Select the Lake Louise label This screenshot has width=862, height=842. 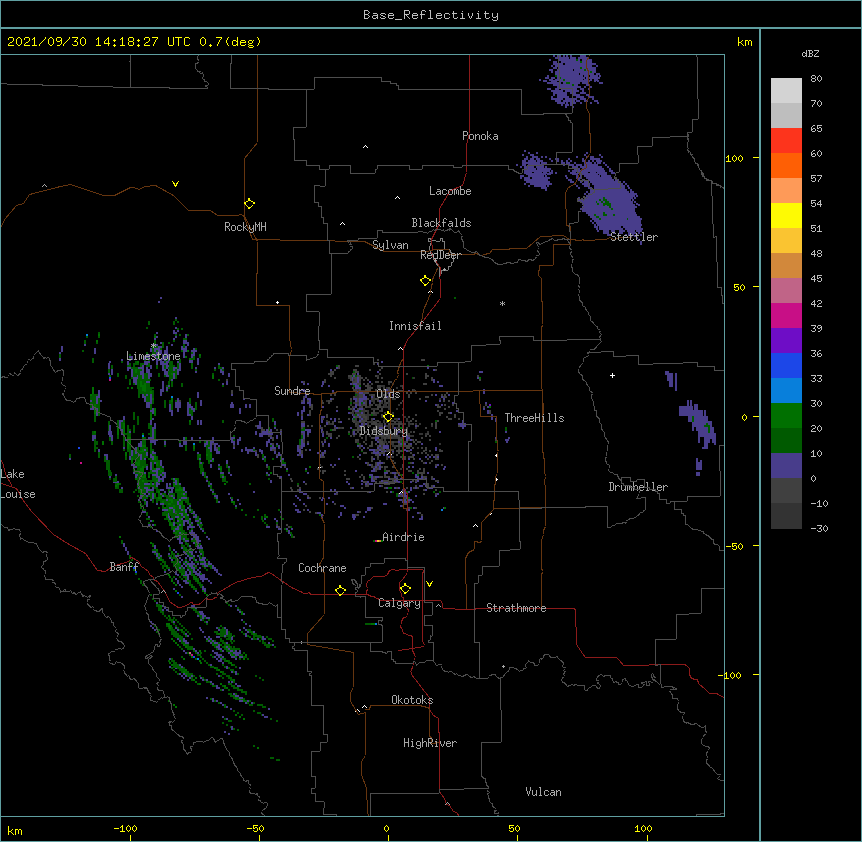click(x=18, y=484)
